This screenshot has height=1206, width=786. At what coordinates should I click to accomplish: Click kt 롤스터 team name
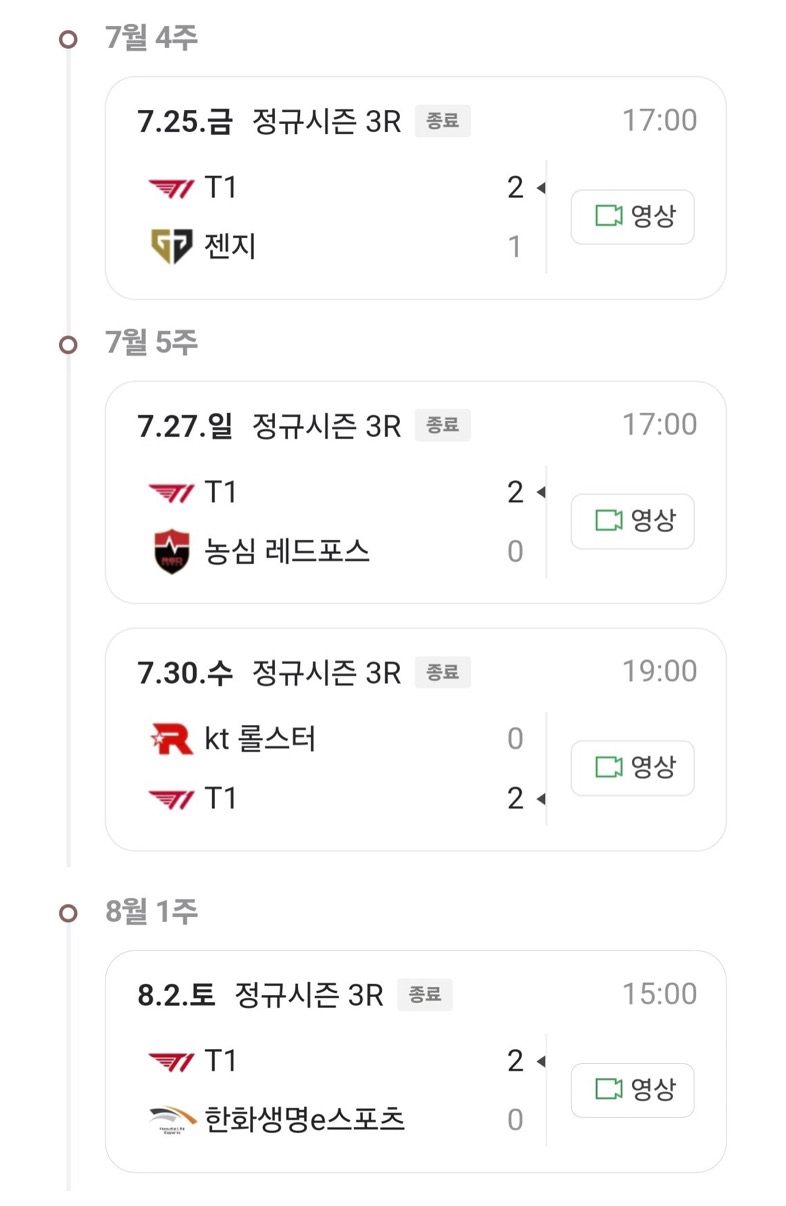[x=260, y=740]
